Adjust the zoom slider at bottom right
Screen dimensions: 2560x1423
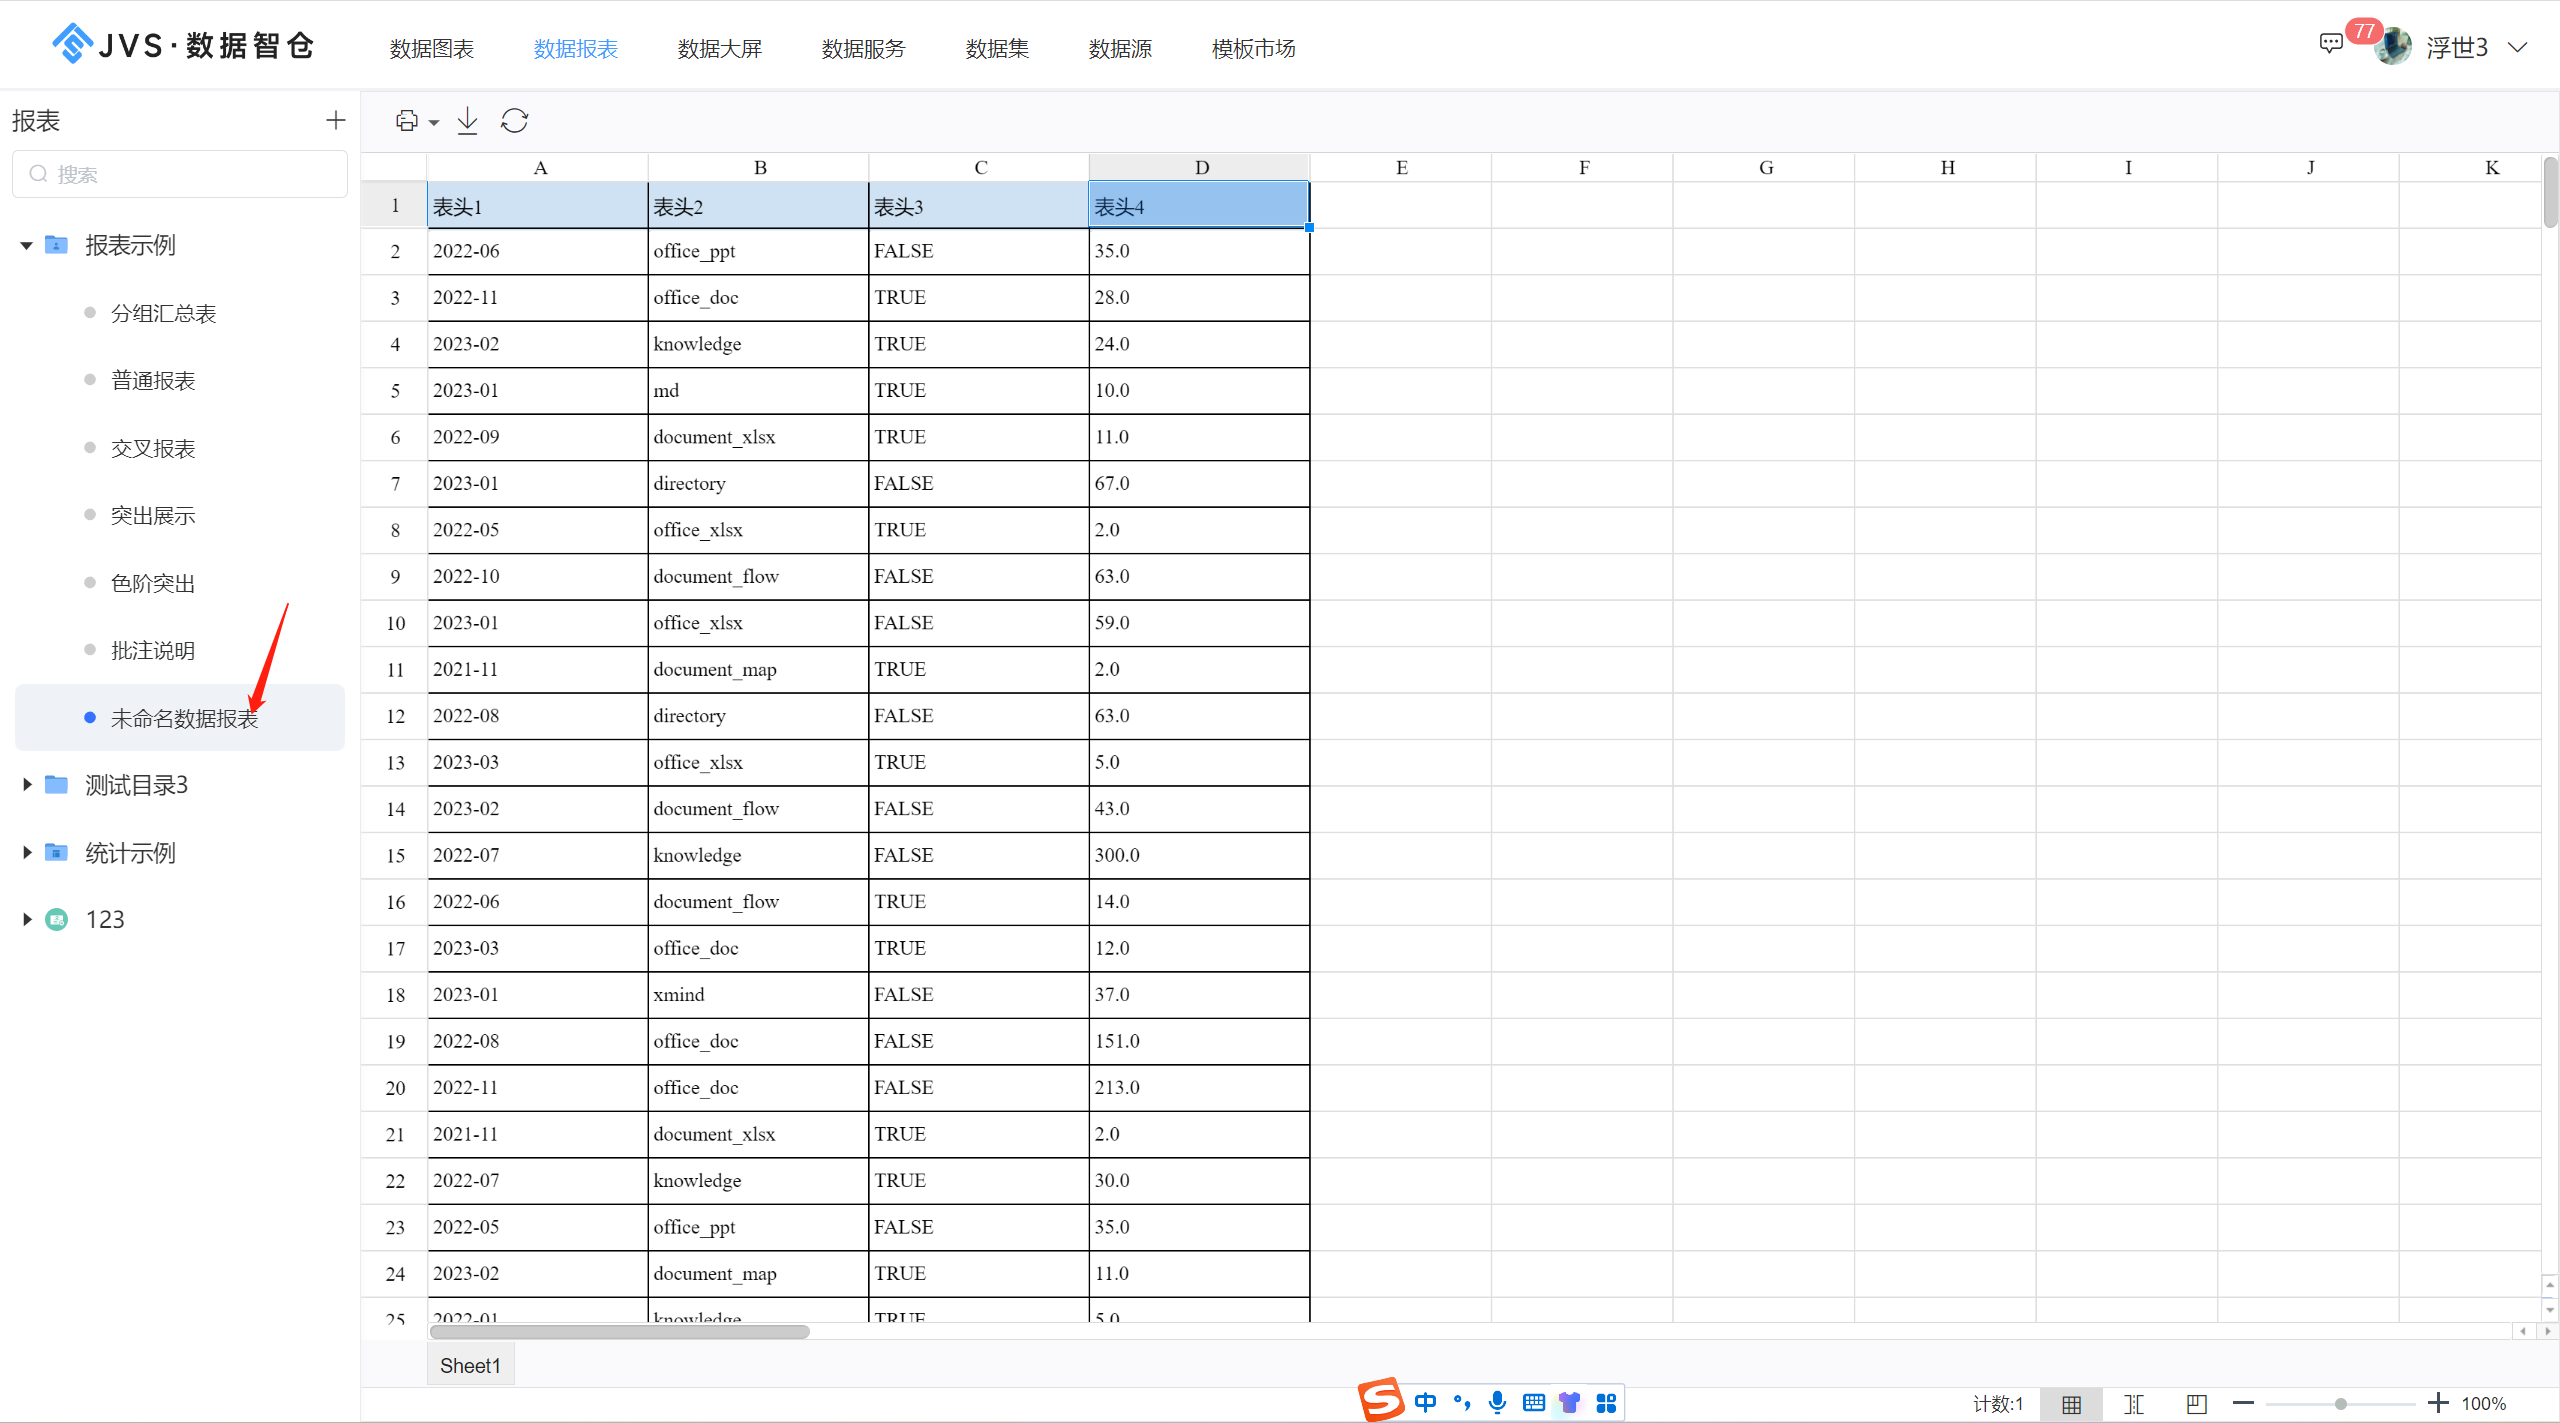[2340, 1403]
